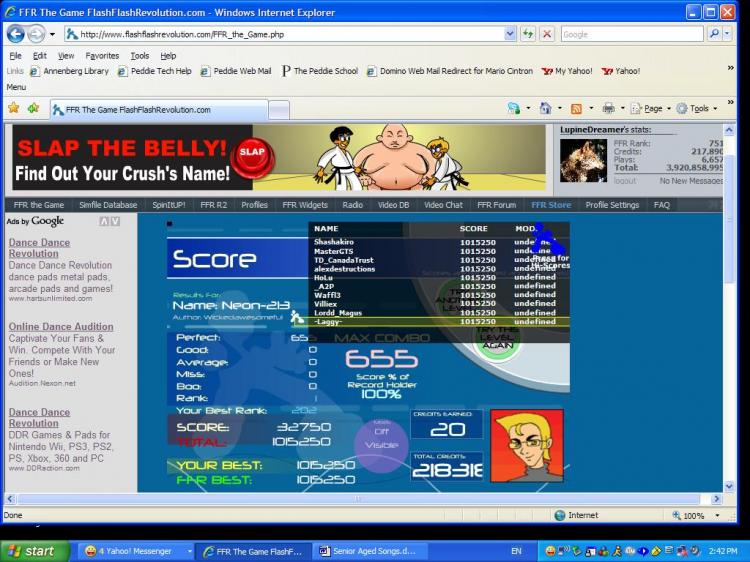Open the recent pages dropdown beside Forward
The width and height of the screenshot is (750, 562).
tap(52, 34)
